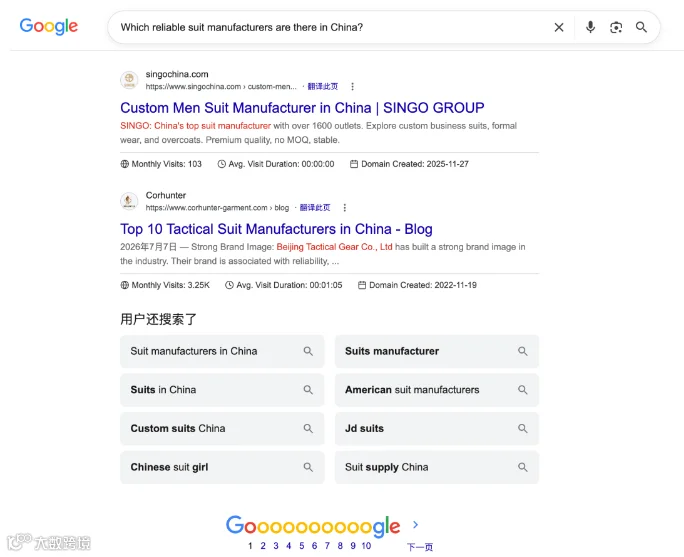Go to Google homepage via logo
This screenshot has width=684, height=557.
point(49,27)
